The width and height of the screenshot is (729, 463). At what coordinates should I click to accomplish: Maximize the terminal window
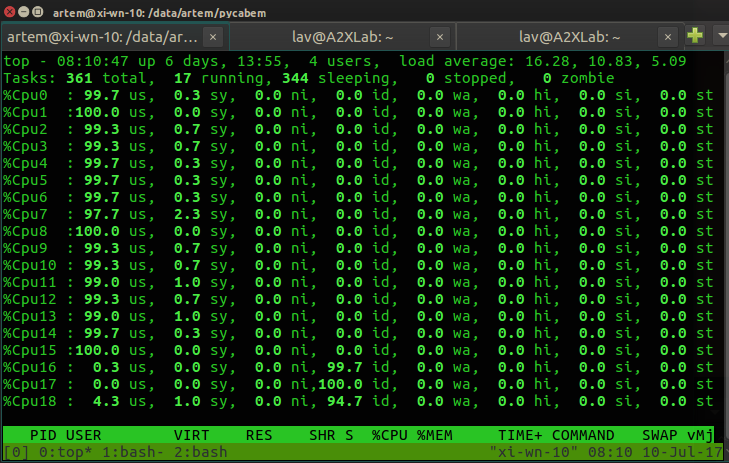pyautogui.click(x=38, y=12)
